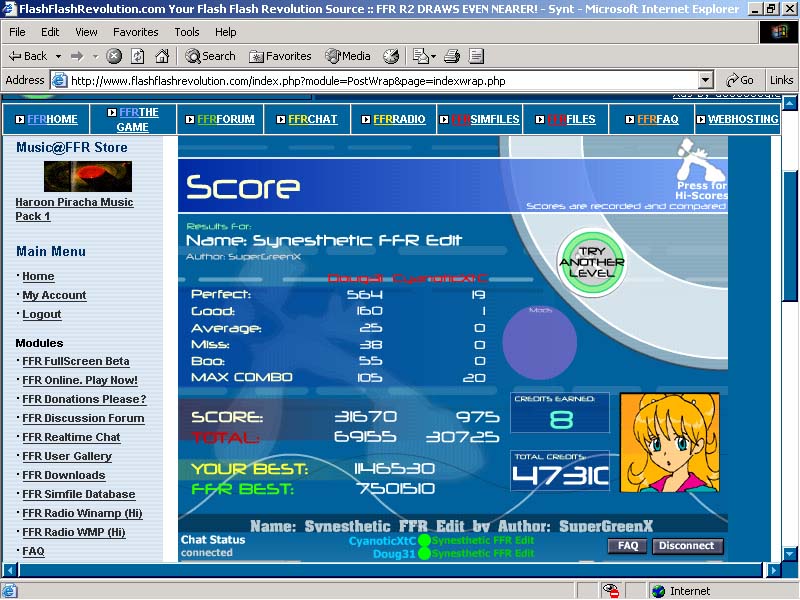The image size is (800, 600).
Task: Expand the Forward button history dropdown
Action: [x=95, y=57]
